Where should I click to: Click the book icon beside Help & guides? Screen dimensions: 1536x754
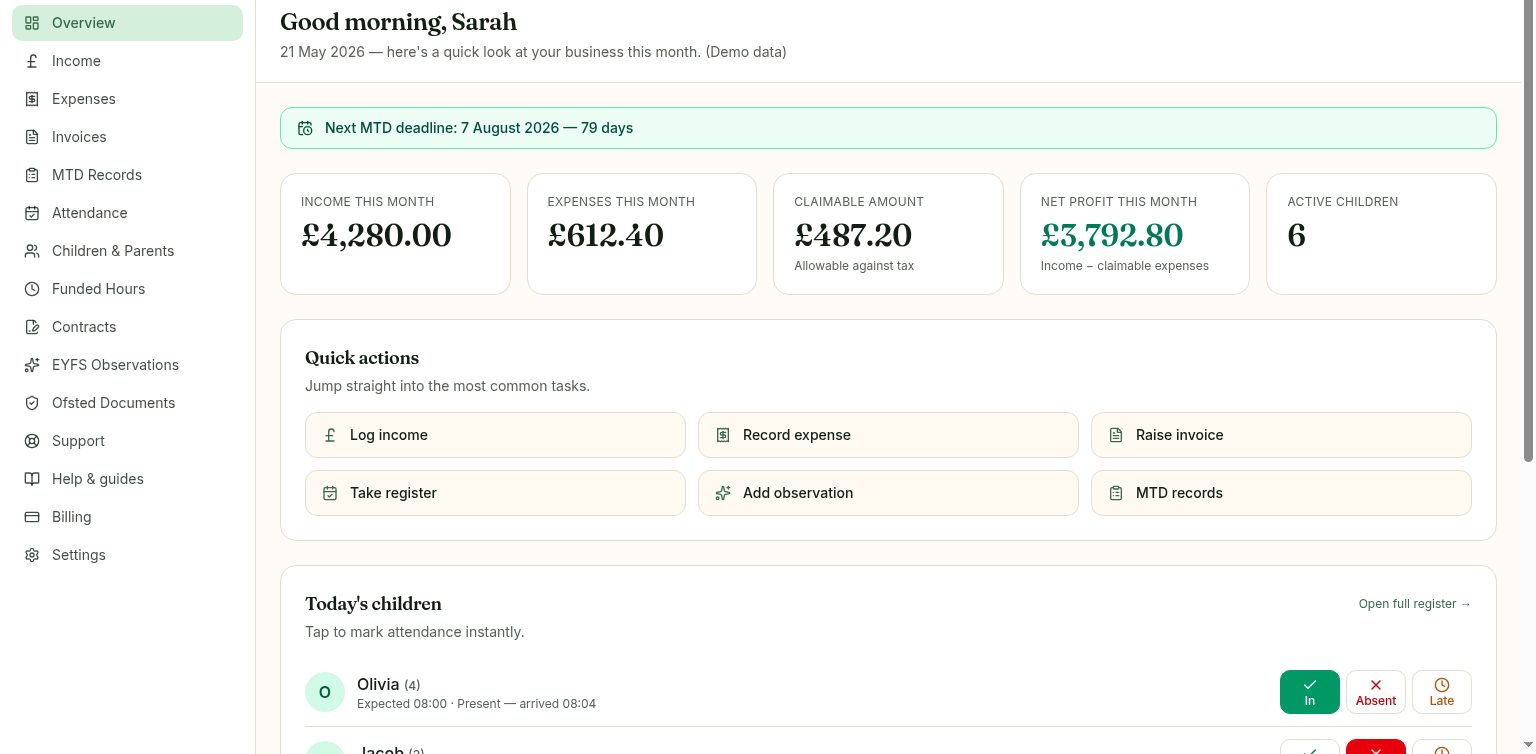point(32,479)
